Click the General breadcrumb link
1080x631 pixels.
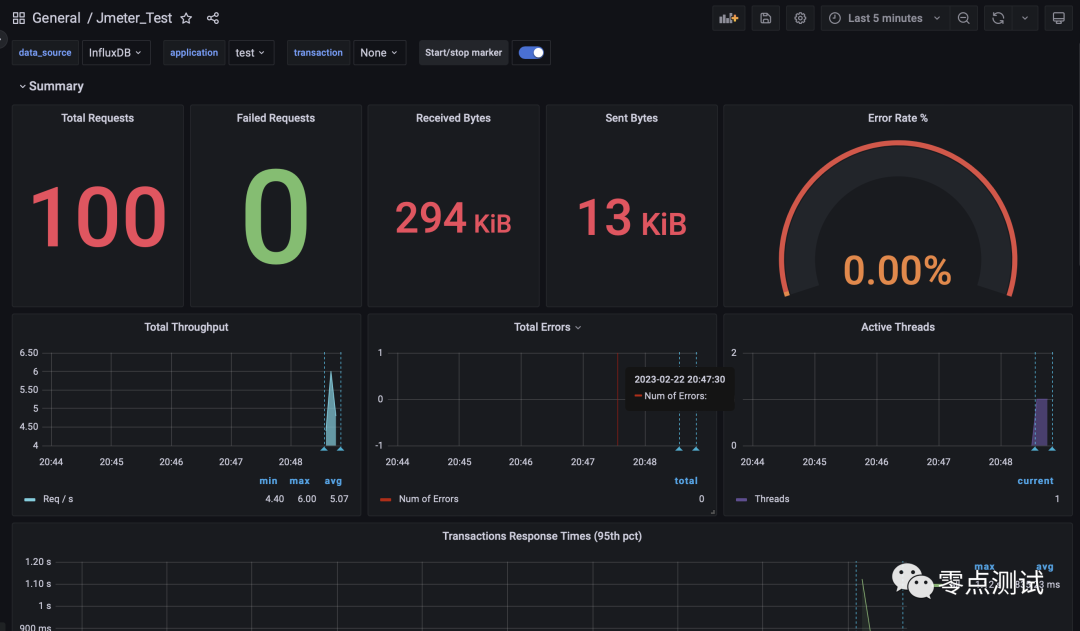56,18
